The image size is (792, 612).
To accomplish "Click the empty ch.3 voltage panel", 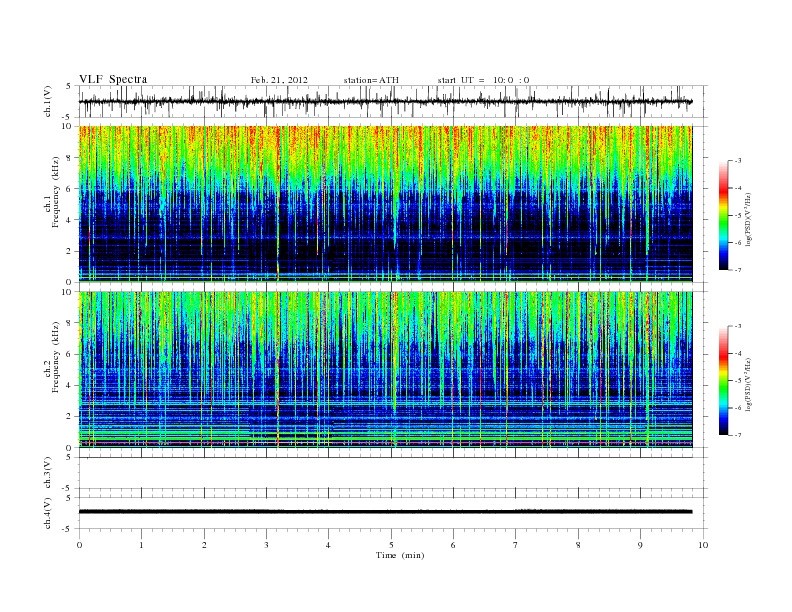I will tap(393, 473).
